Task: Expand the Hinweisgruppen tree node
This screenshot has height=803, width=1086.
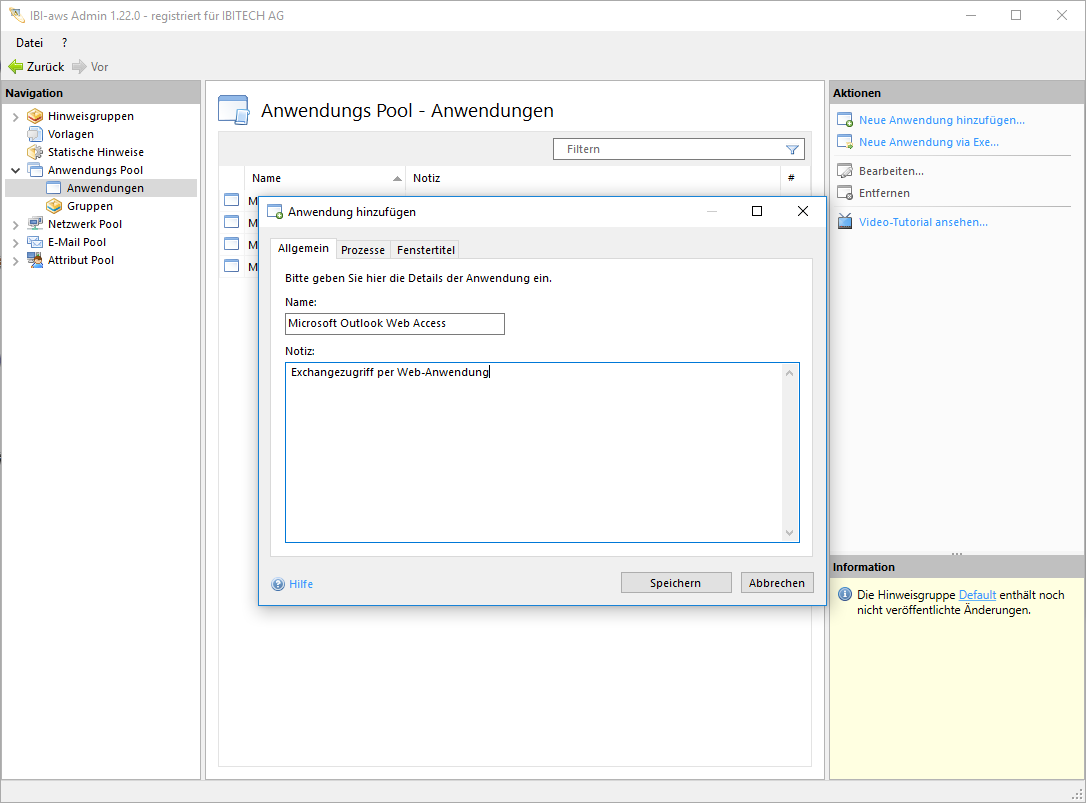Action: 15,117
